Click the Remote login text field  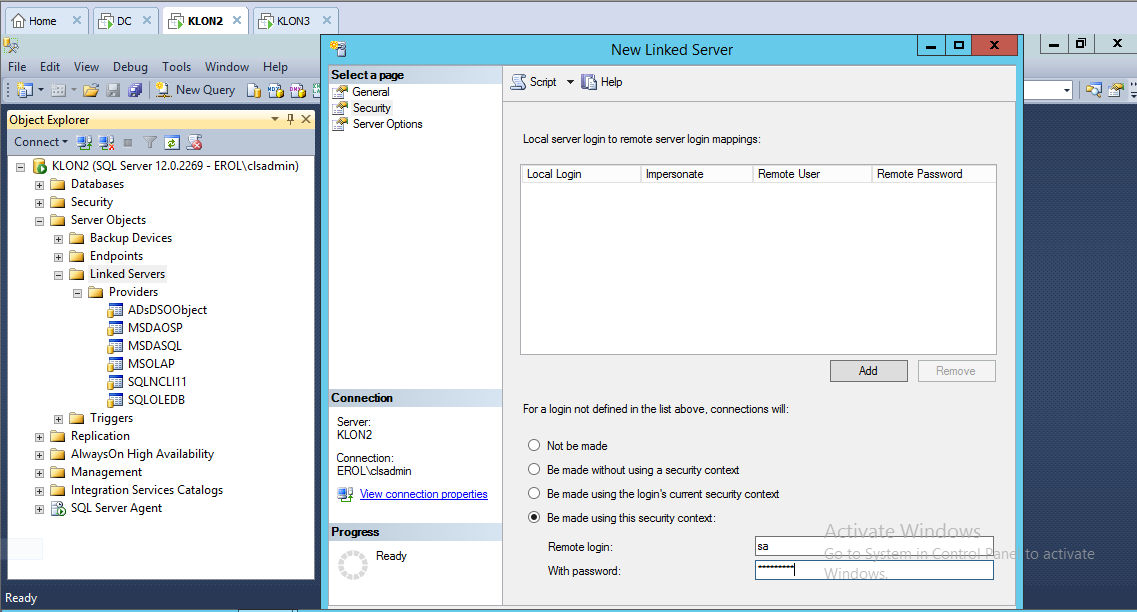873,546
